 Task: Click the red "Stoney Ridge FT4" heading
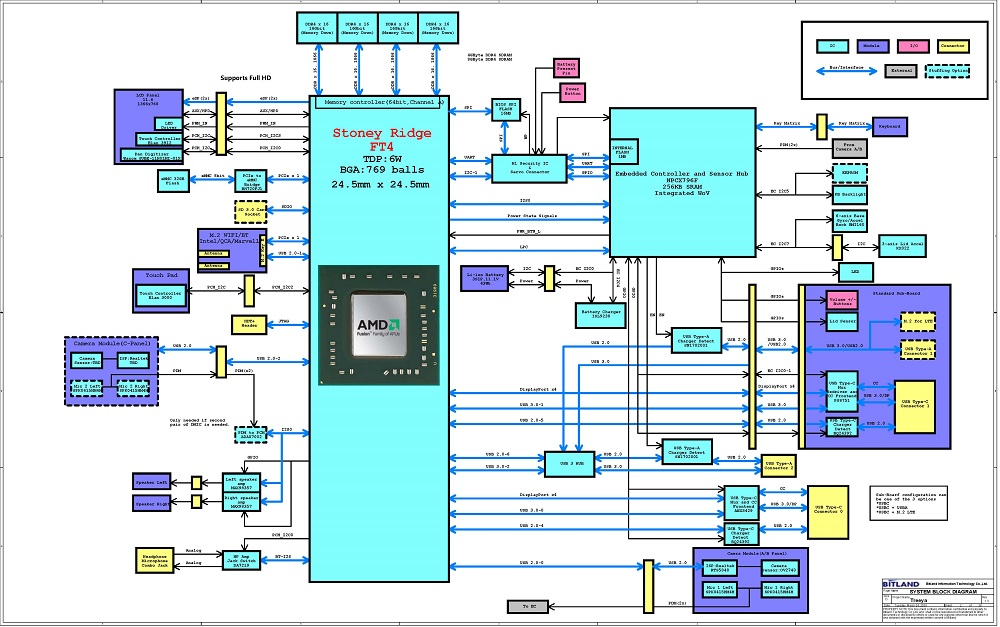[x=381, y=140]
